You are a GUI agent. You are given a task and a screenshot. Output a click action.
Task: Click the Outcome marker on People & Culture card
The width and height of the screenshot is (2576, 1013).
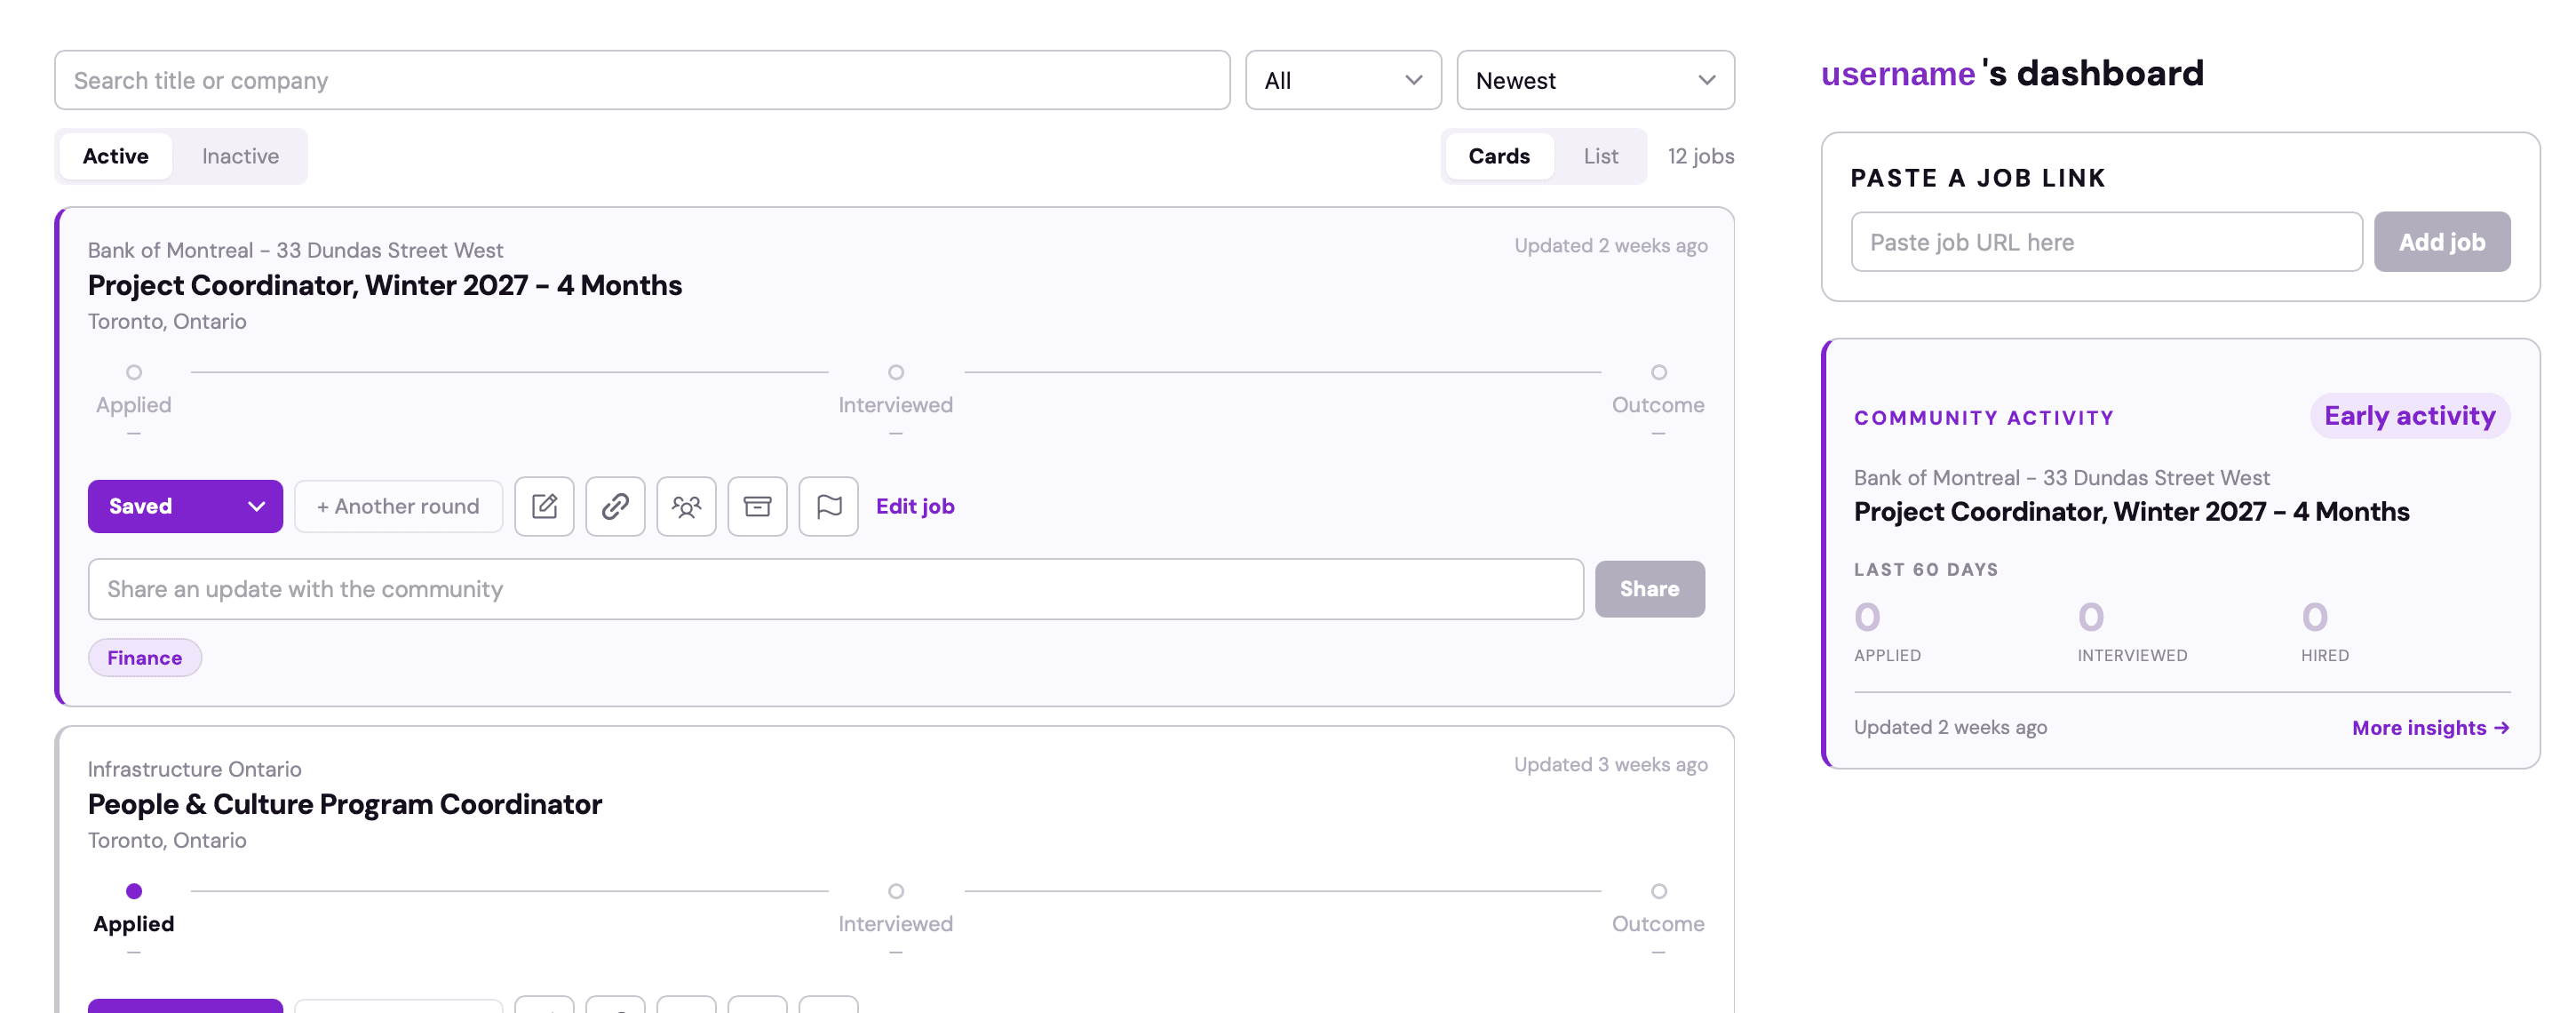1658,891
